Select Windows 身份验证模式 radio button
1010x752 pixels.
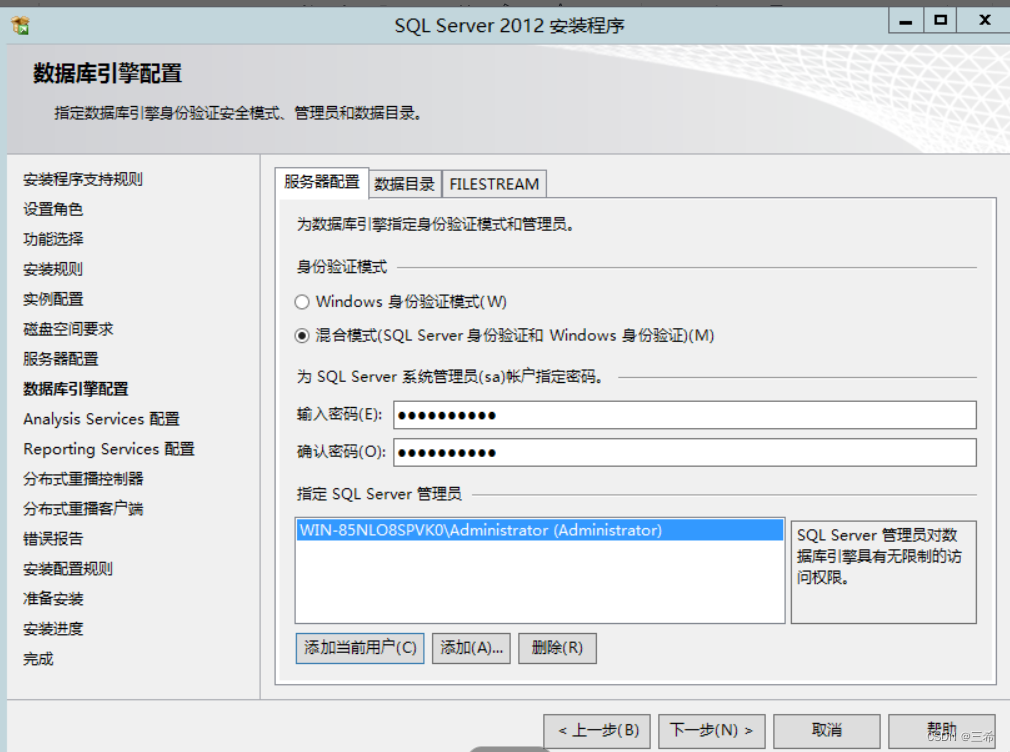(302, 301)
